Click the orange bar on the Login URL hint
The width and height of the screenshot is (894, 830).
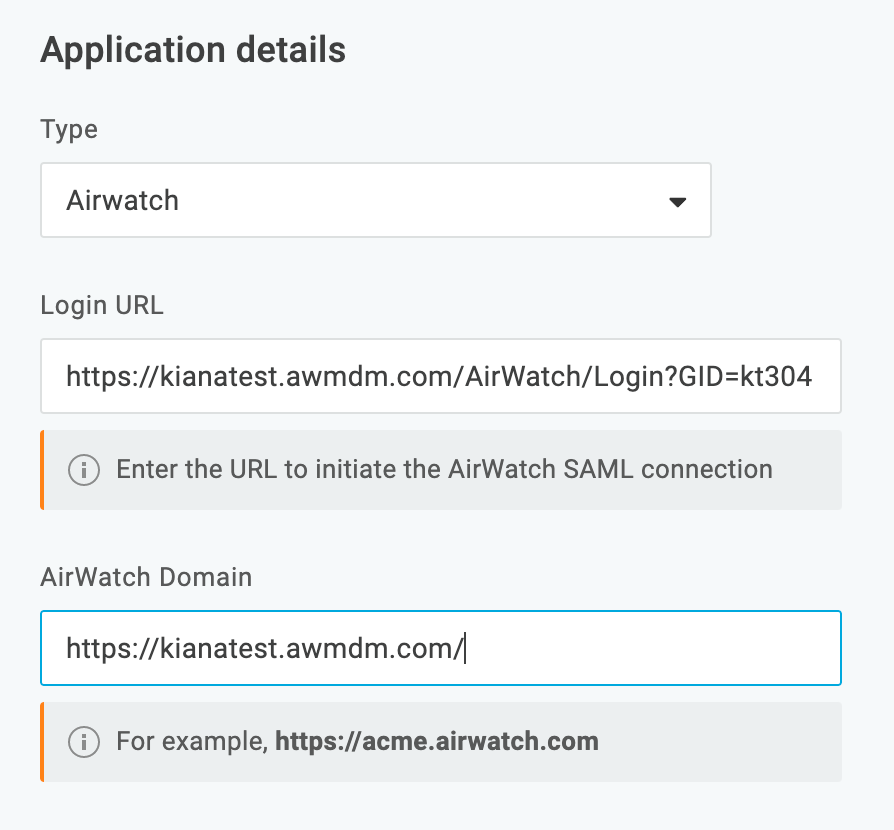pos(42,470)
